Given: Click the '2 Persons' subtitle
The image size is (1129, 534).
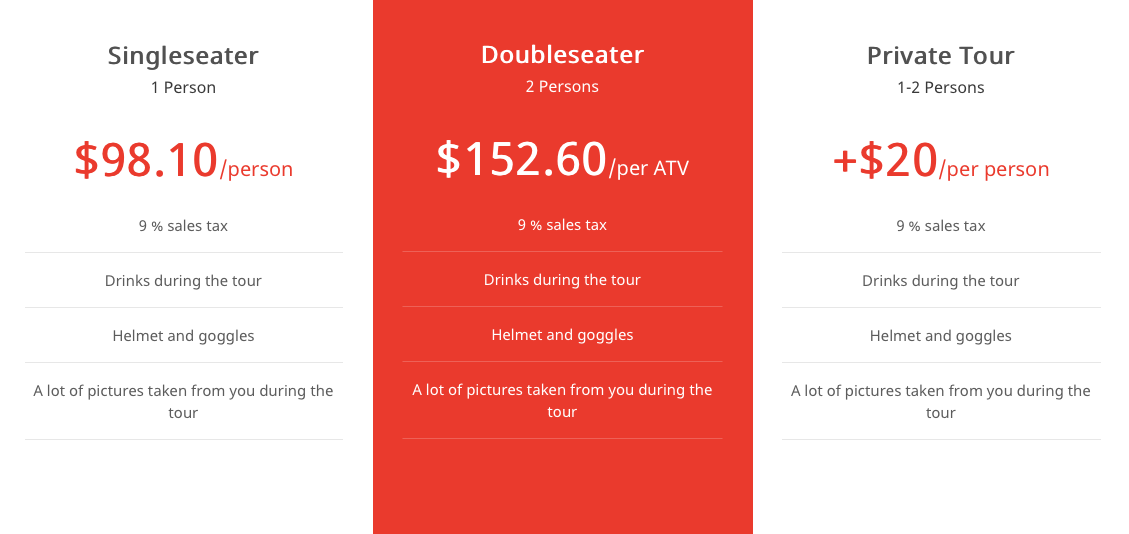Looking at the screenshot, I should coord(562,87).
